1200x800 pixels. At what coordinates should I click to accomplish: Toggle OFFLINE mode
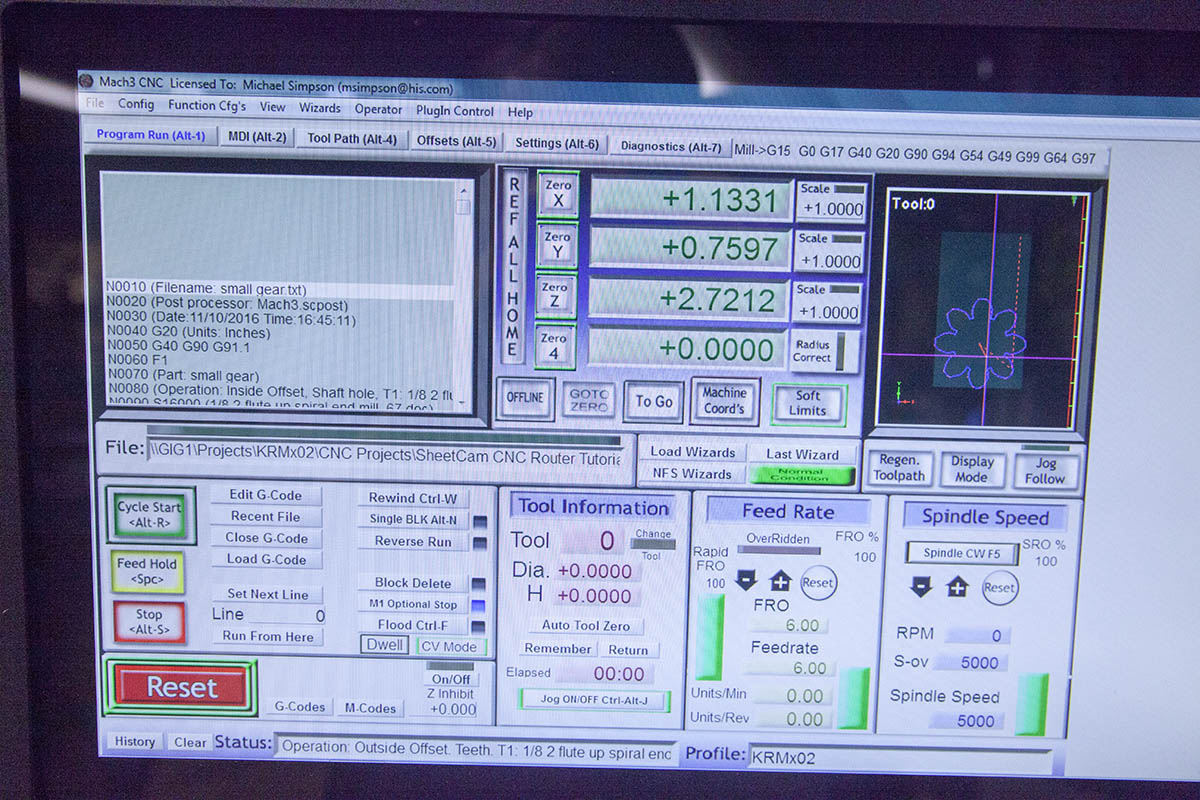(524, 398)
